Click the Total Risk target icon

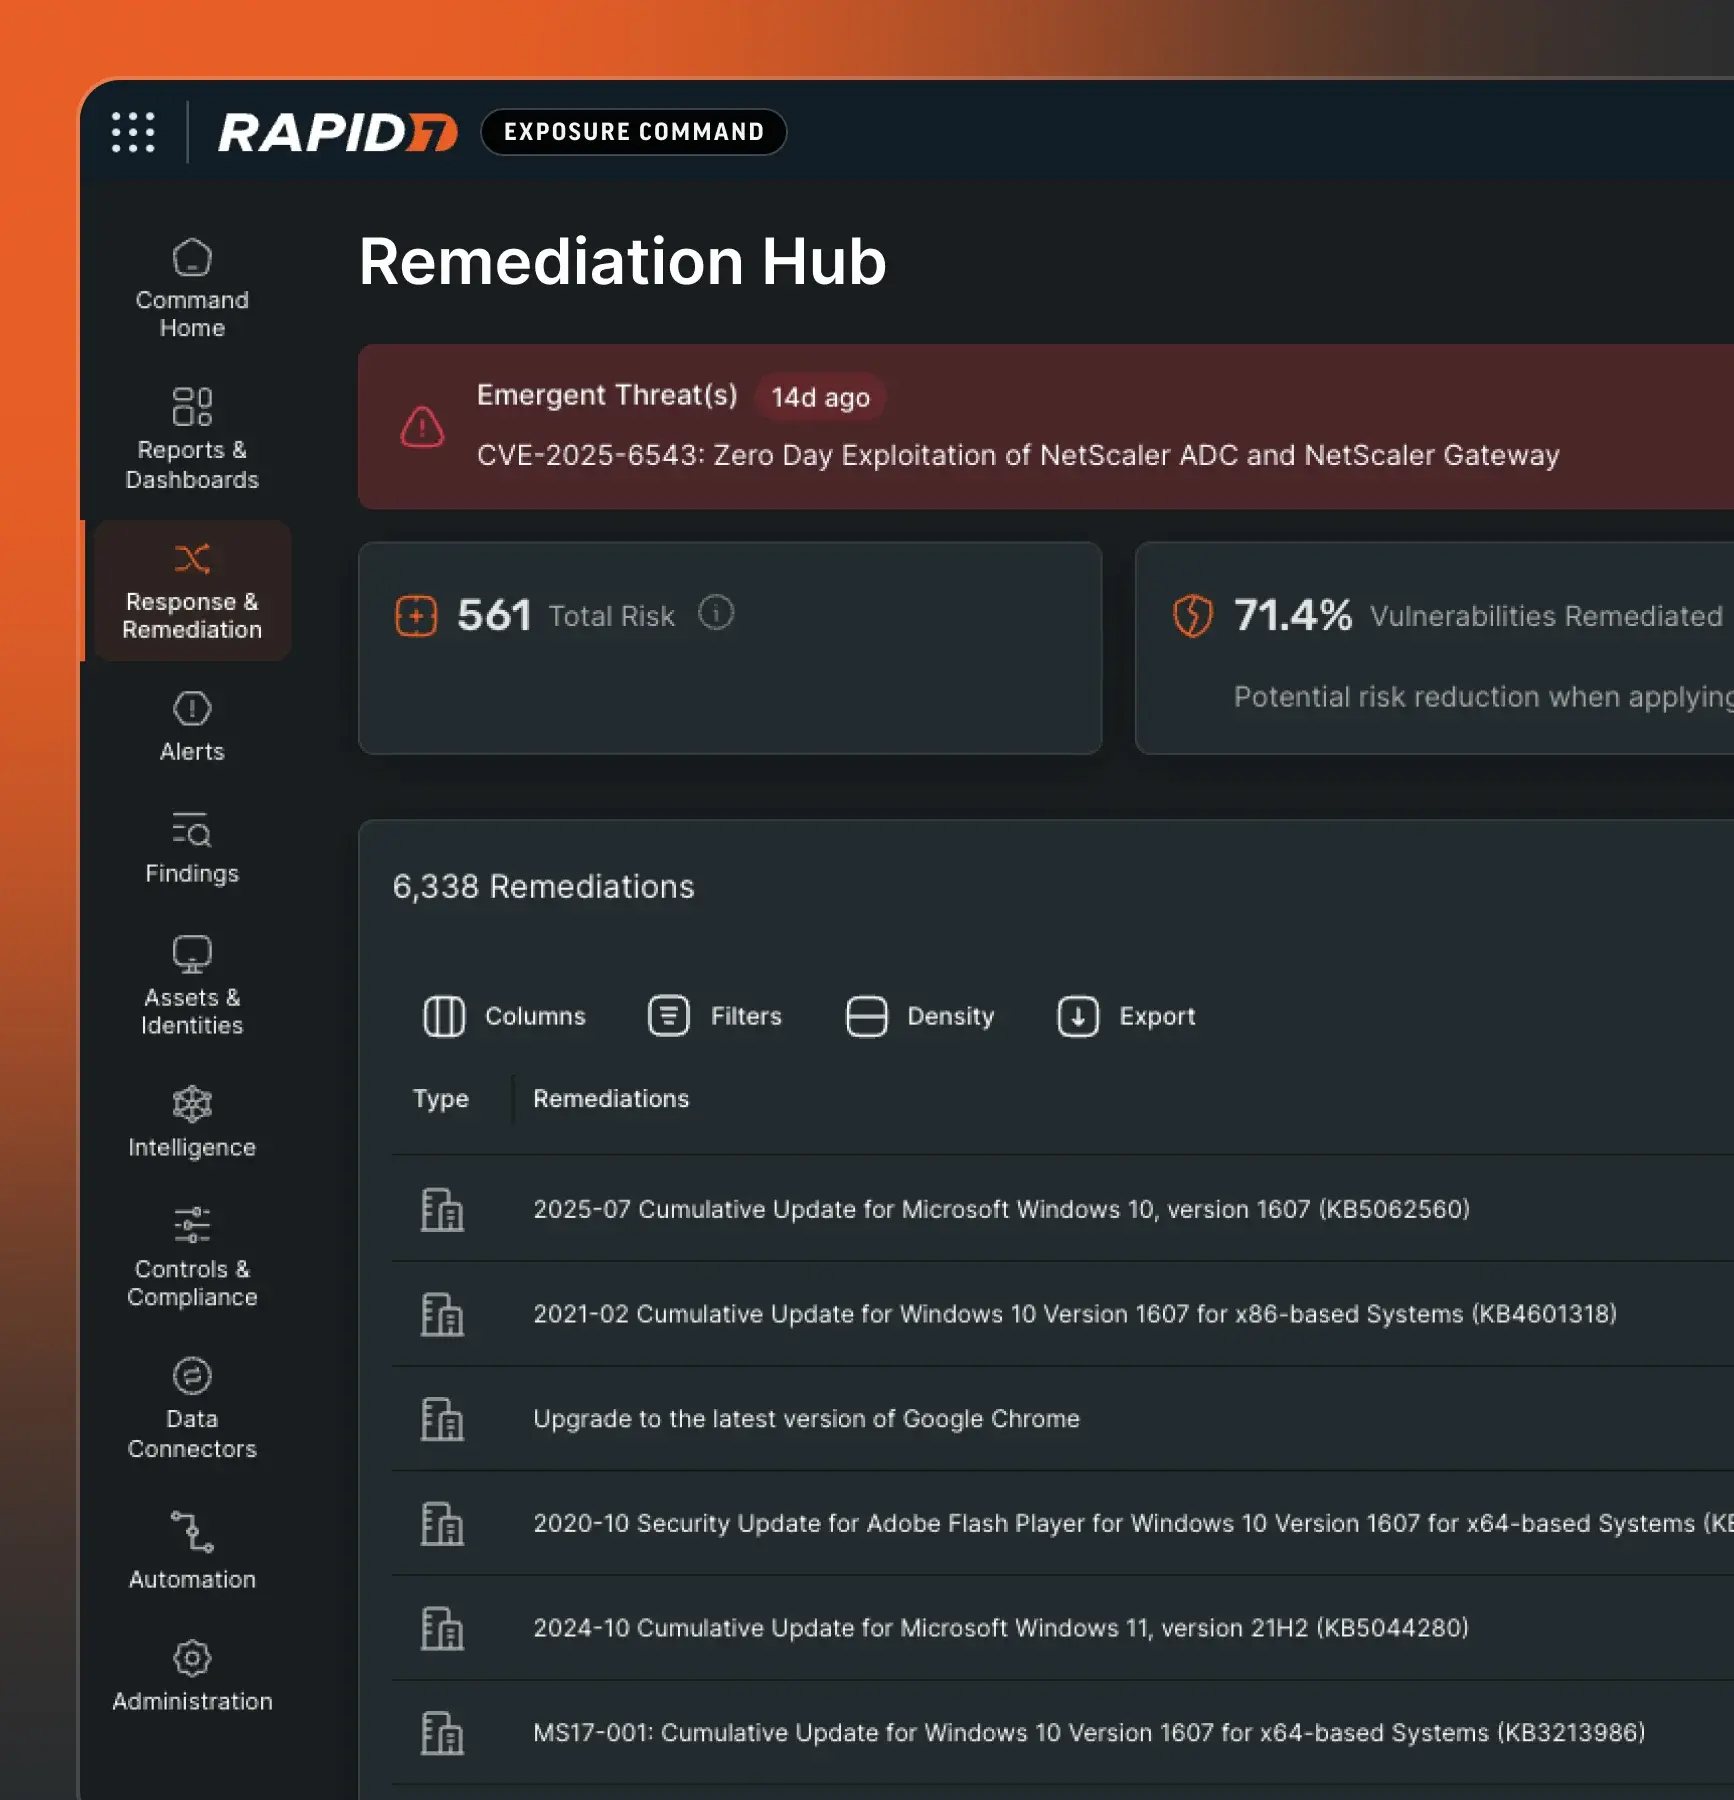pyautogui.click(x=416, y=615)
